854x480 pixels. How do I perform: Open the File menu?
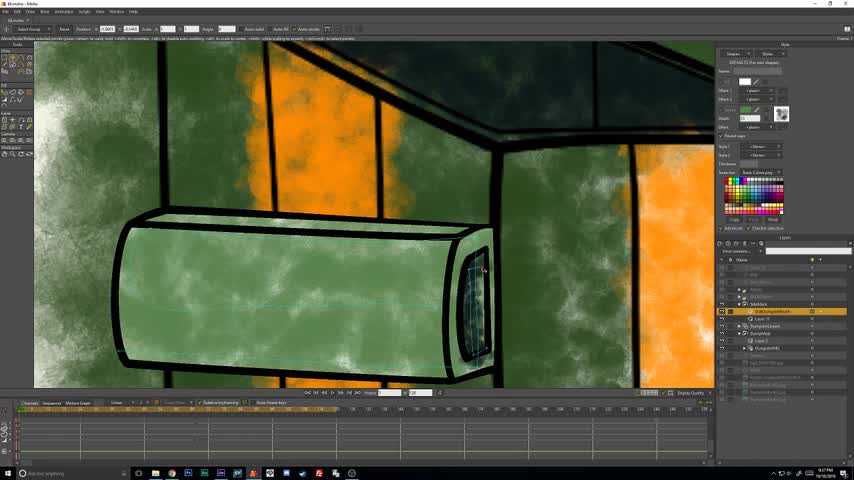[x=5, y=11]
